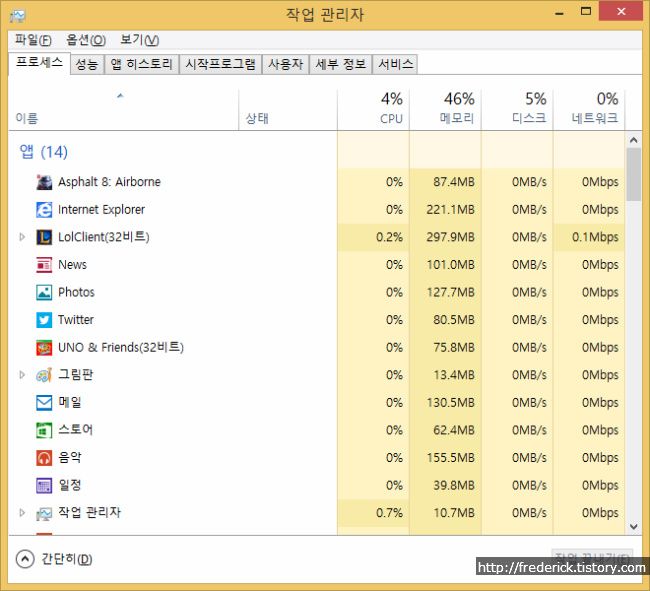
Task: Select the Twitter process name
Action: click(x=75, y=320)
